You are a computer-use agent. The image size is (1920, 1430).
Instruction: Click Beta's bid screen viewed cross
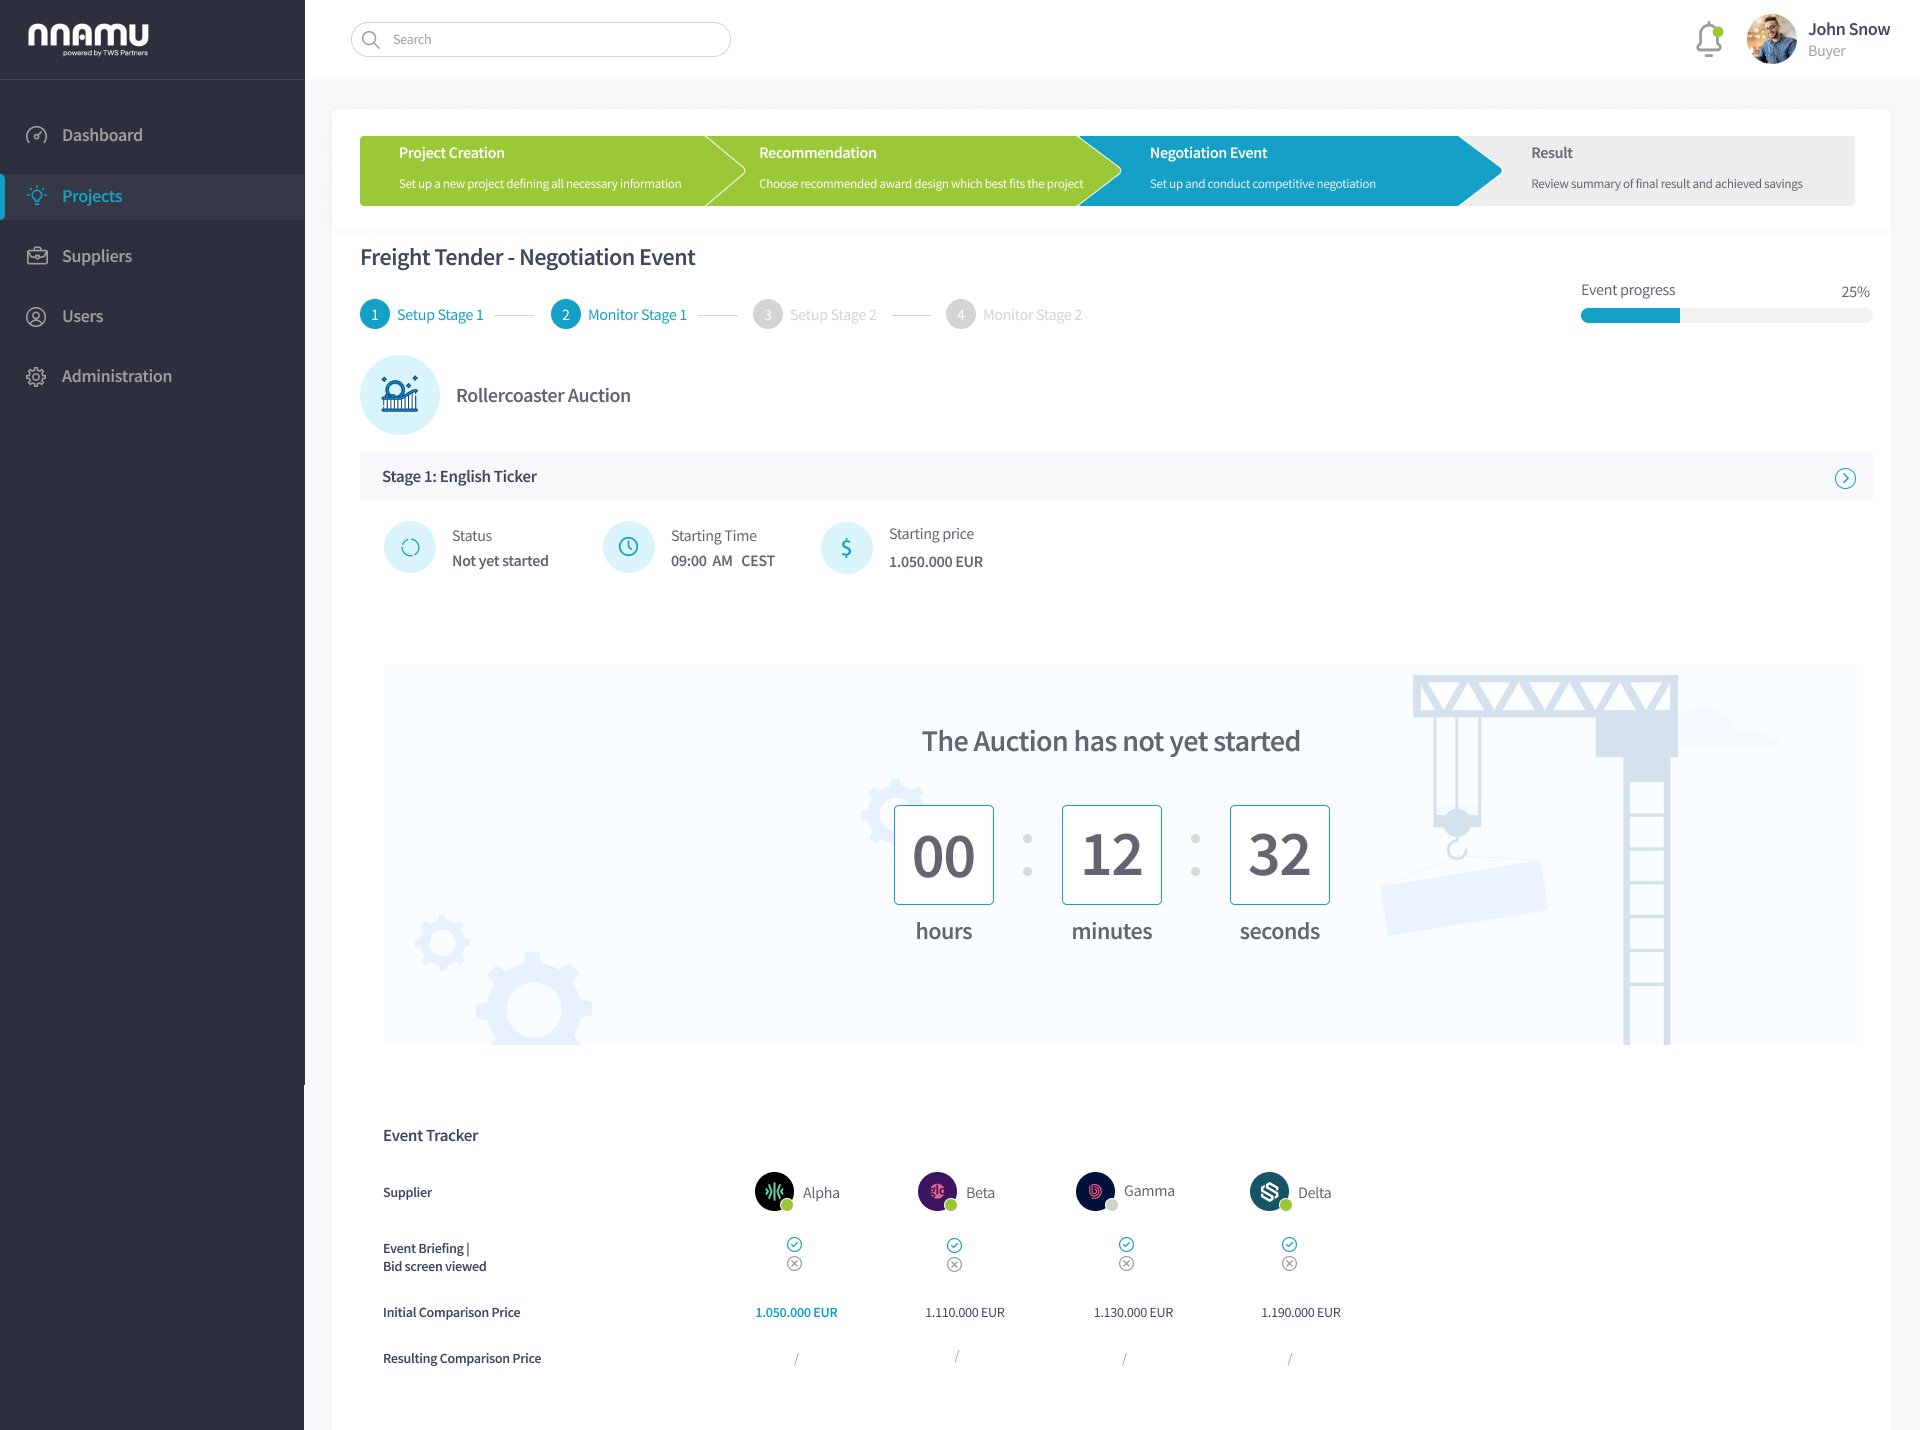pyautogui.click(x=954, y=1264)
